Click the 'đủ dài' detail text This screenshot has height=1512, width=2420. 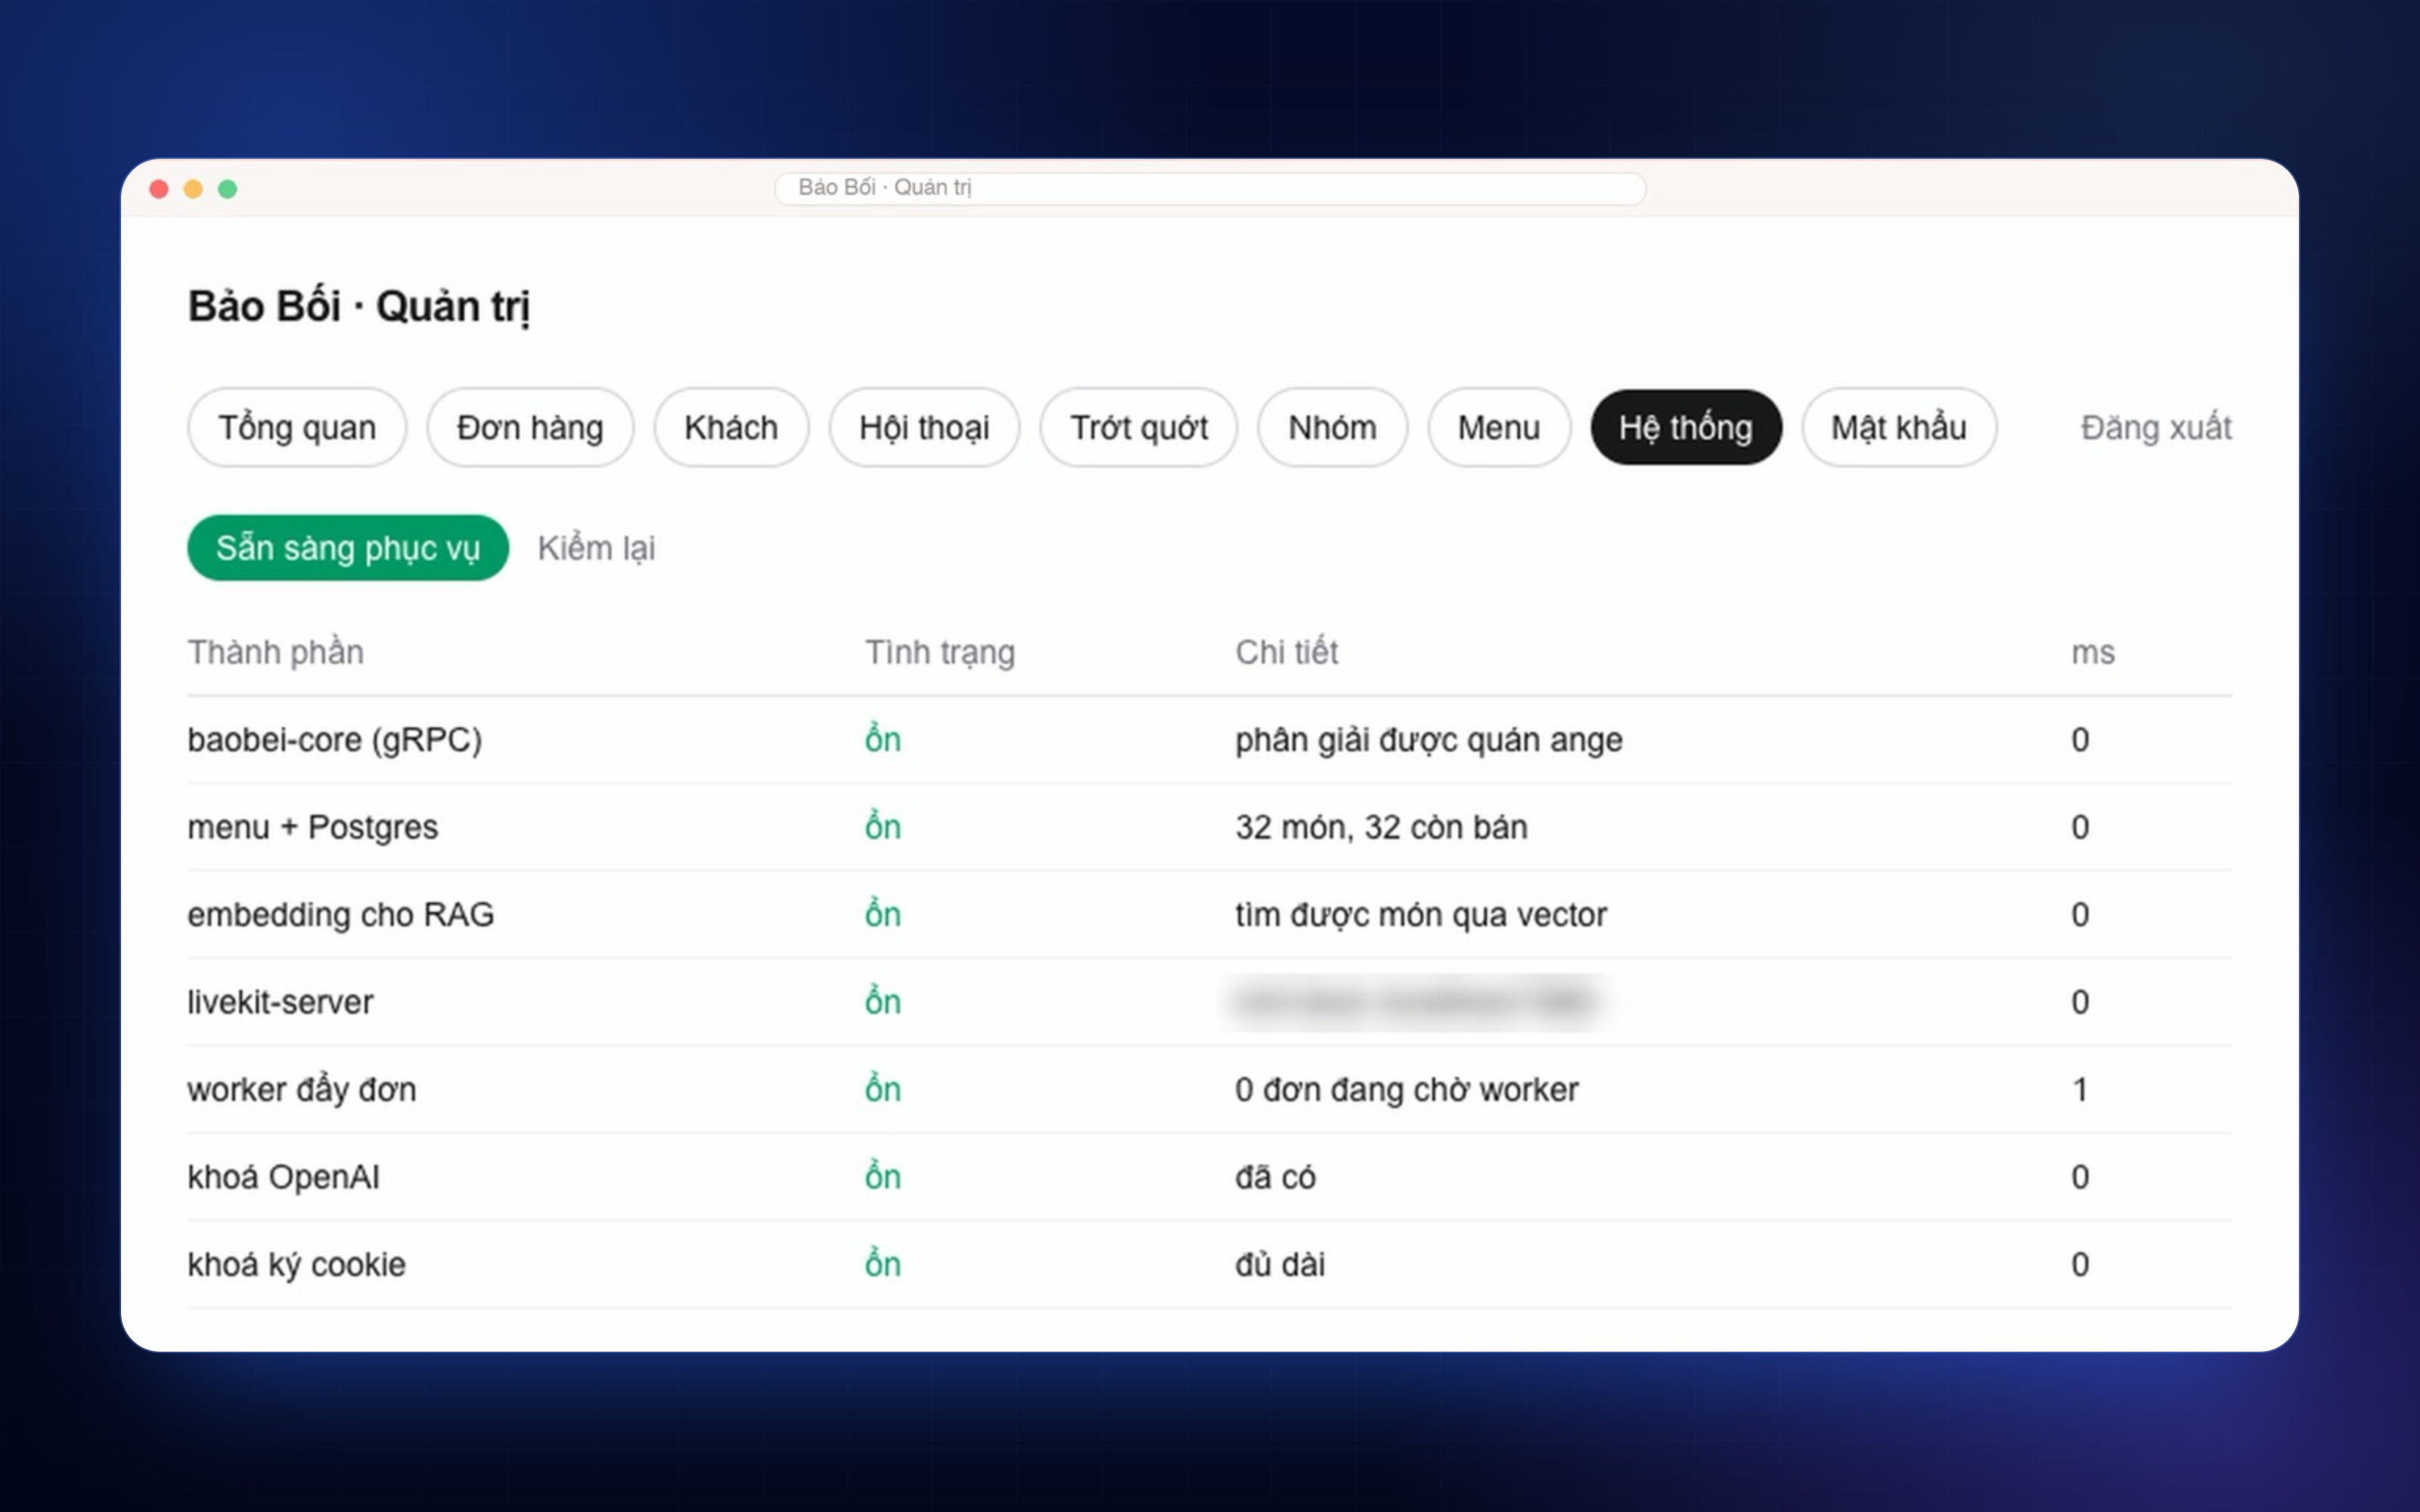pos(1280,1264)
